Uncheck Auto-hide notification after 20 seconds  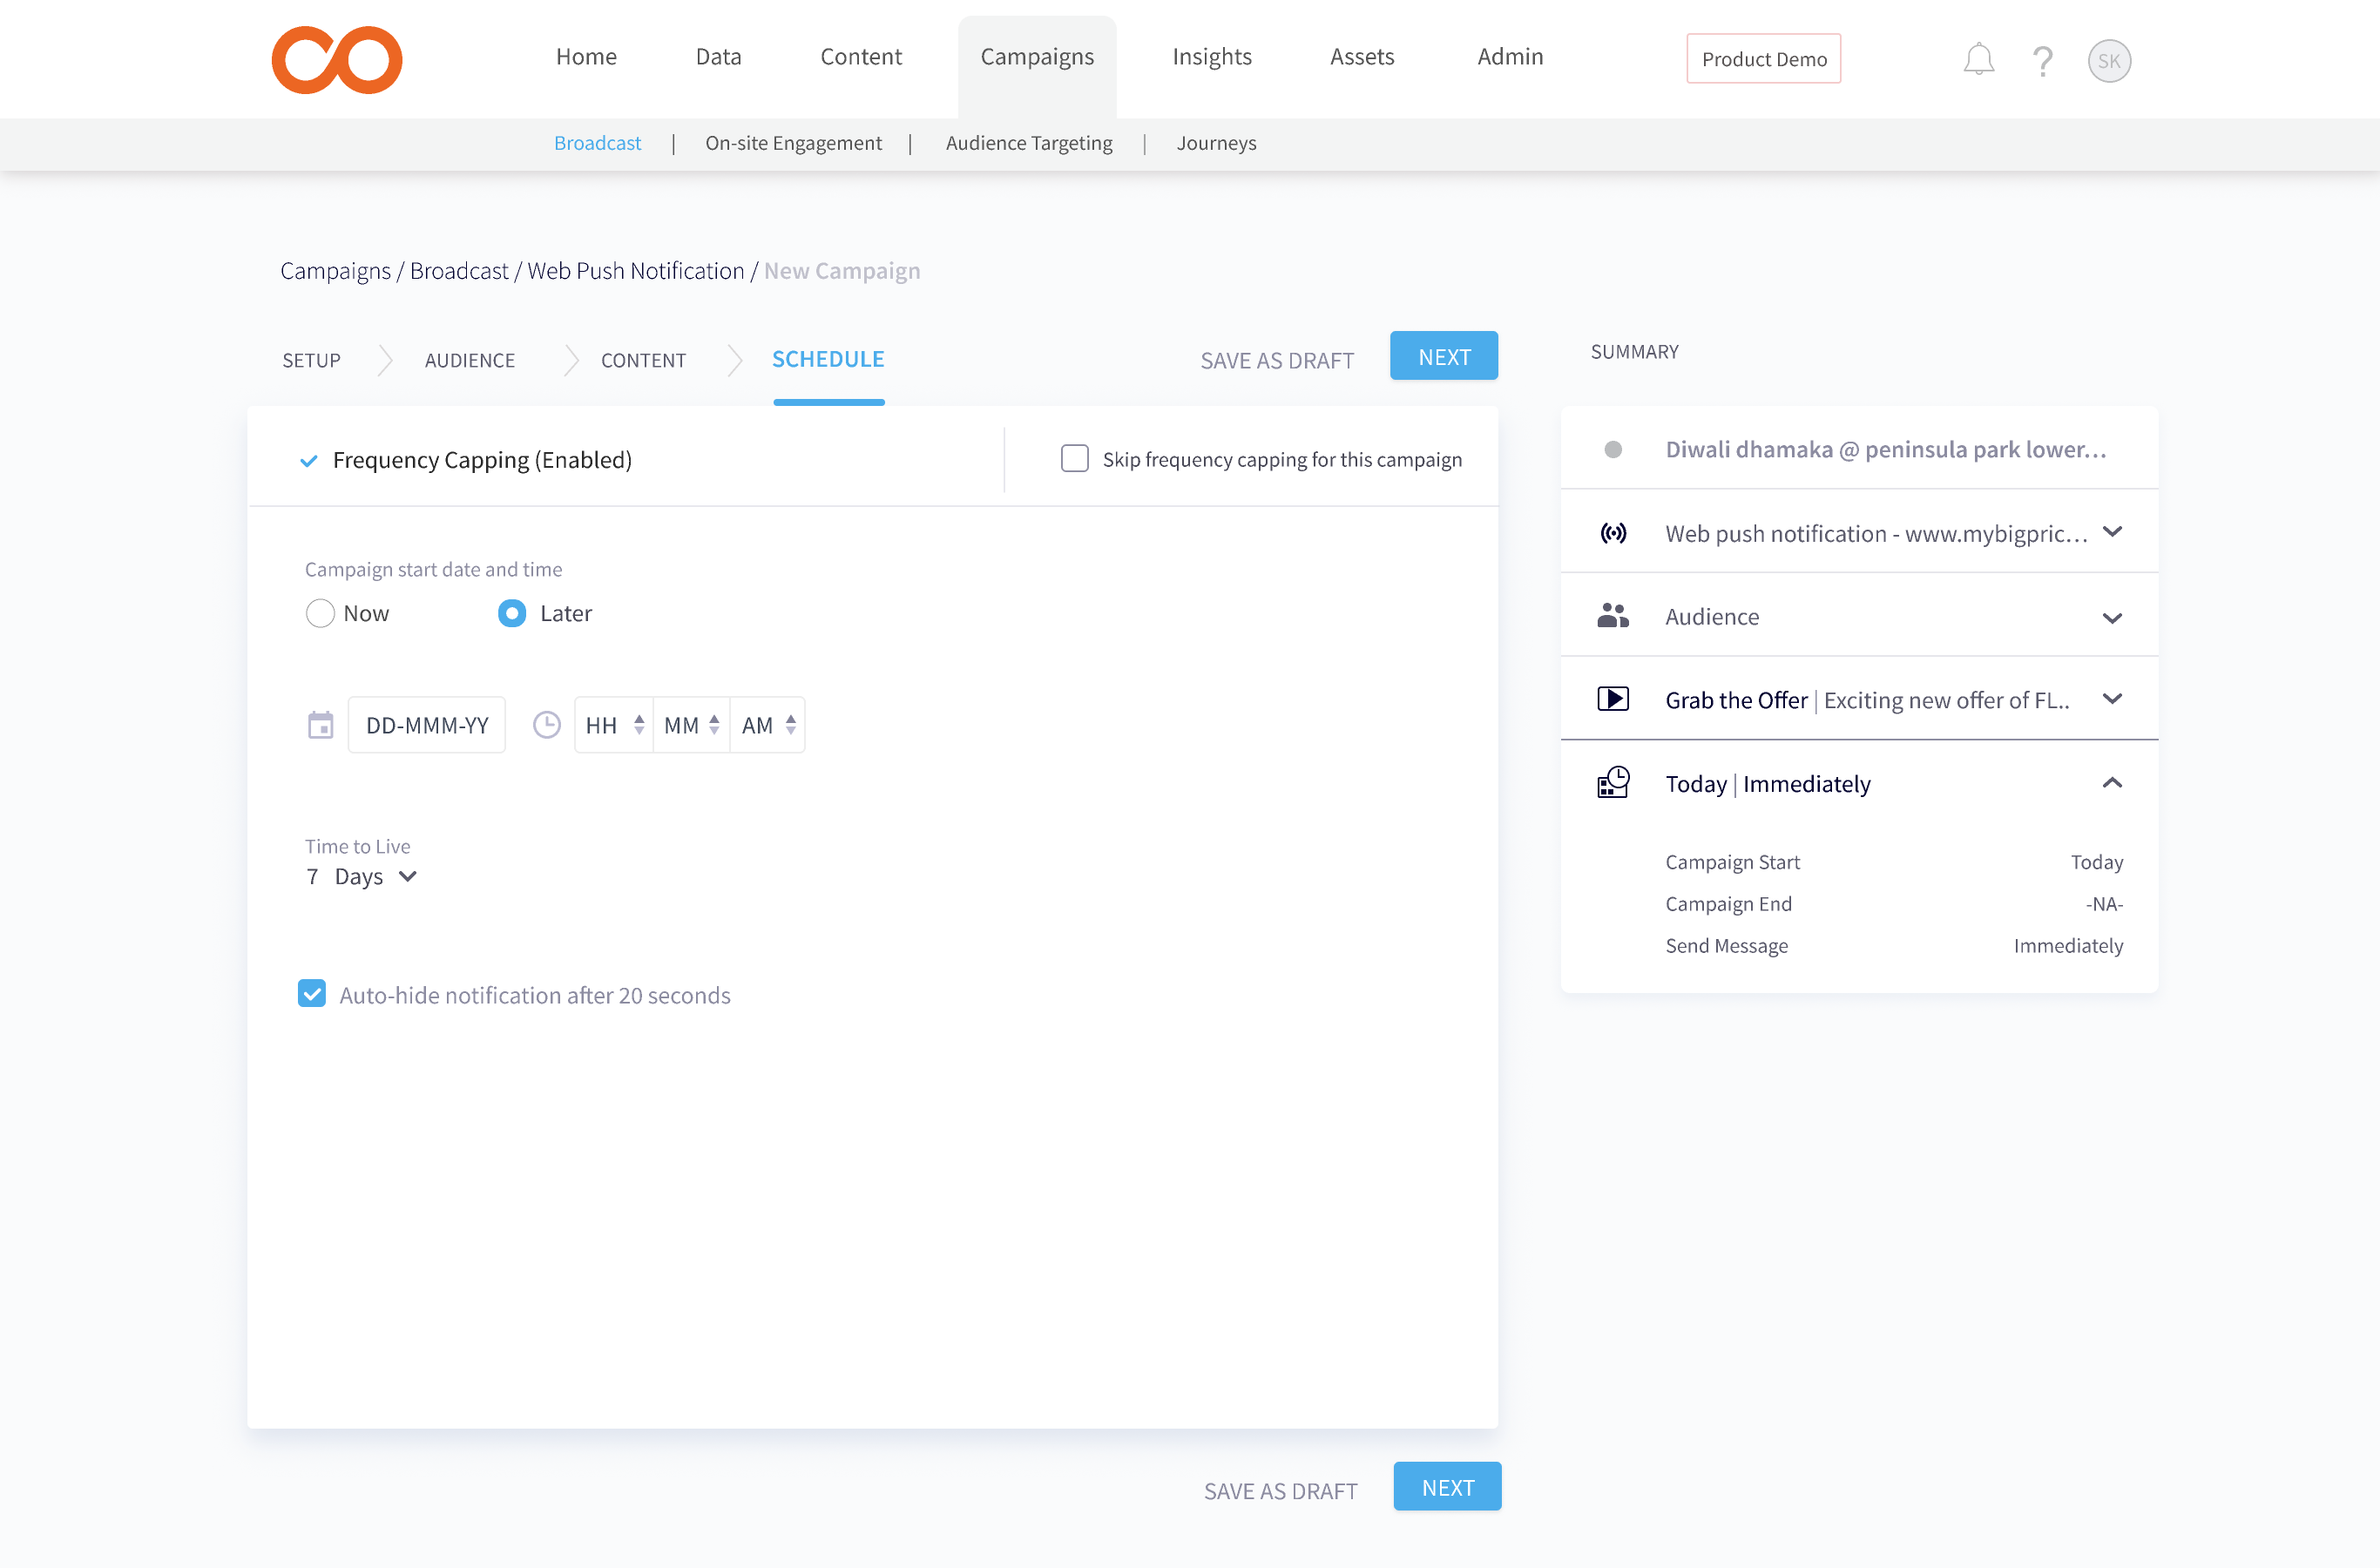312,994
